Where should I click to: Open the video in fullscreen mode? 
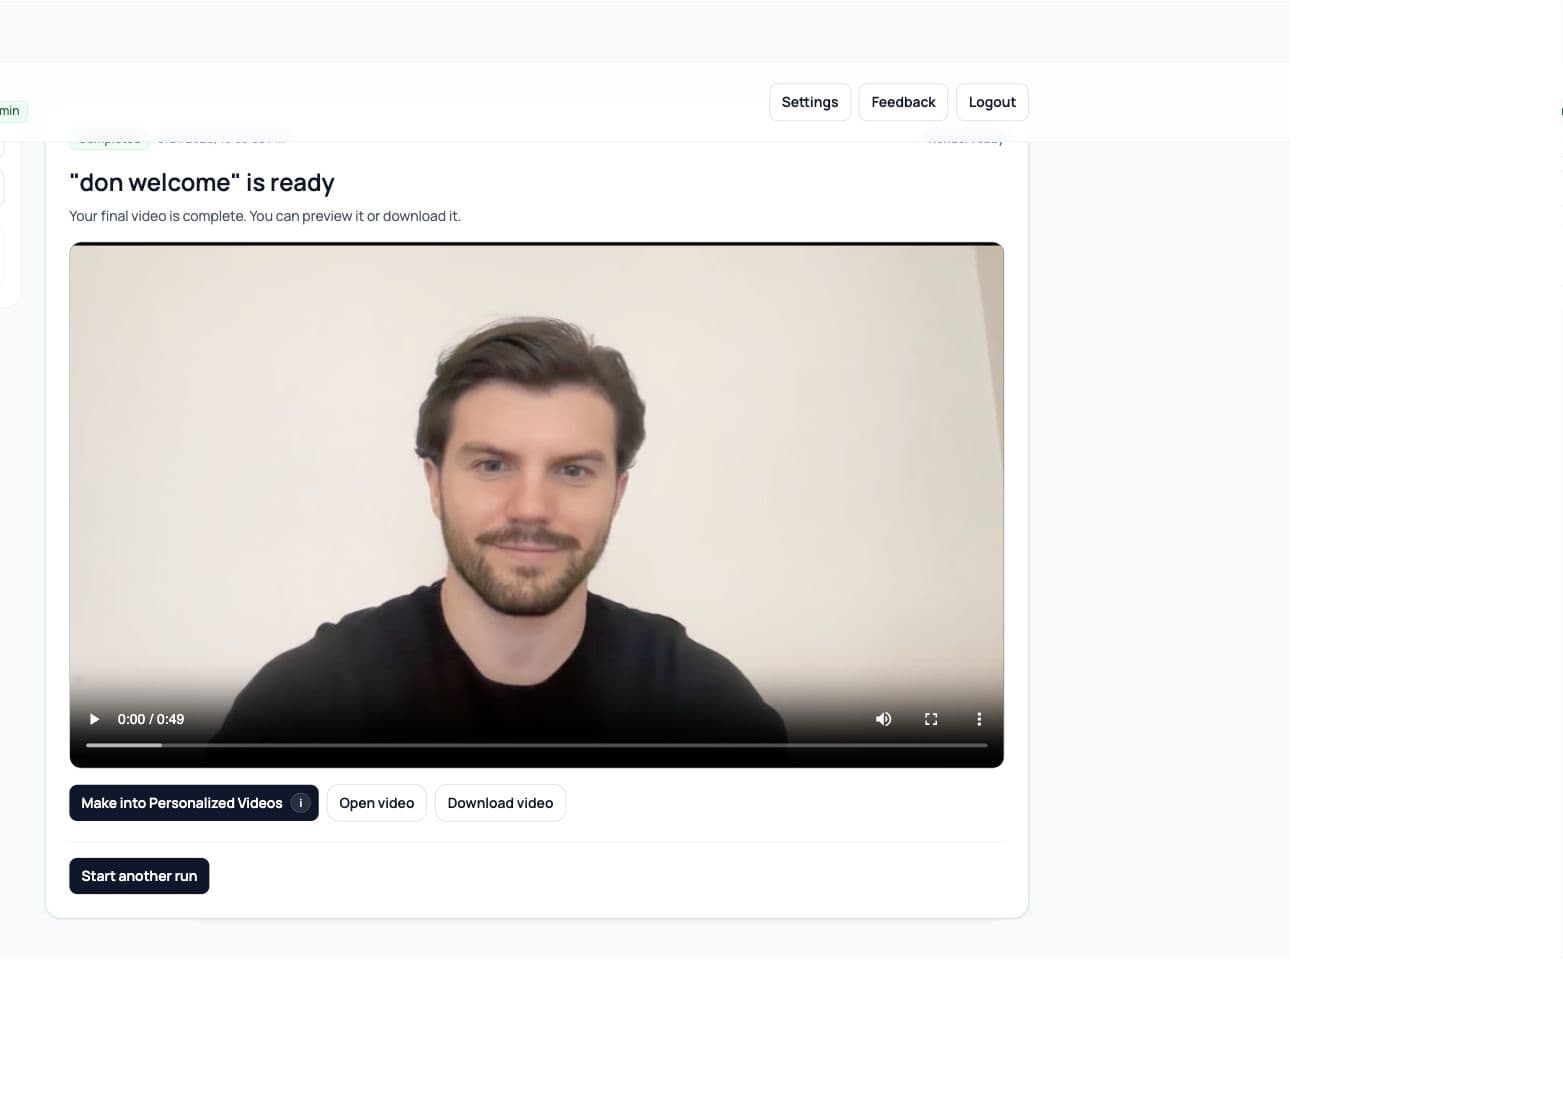click(931, 719)
